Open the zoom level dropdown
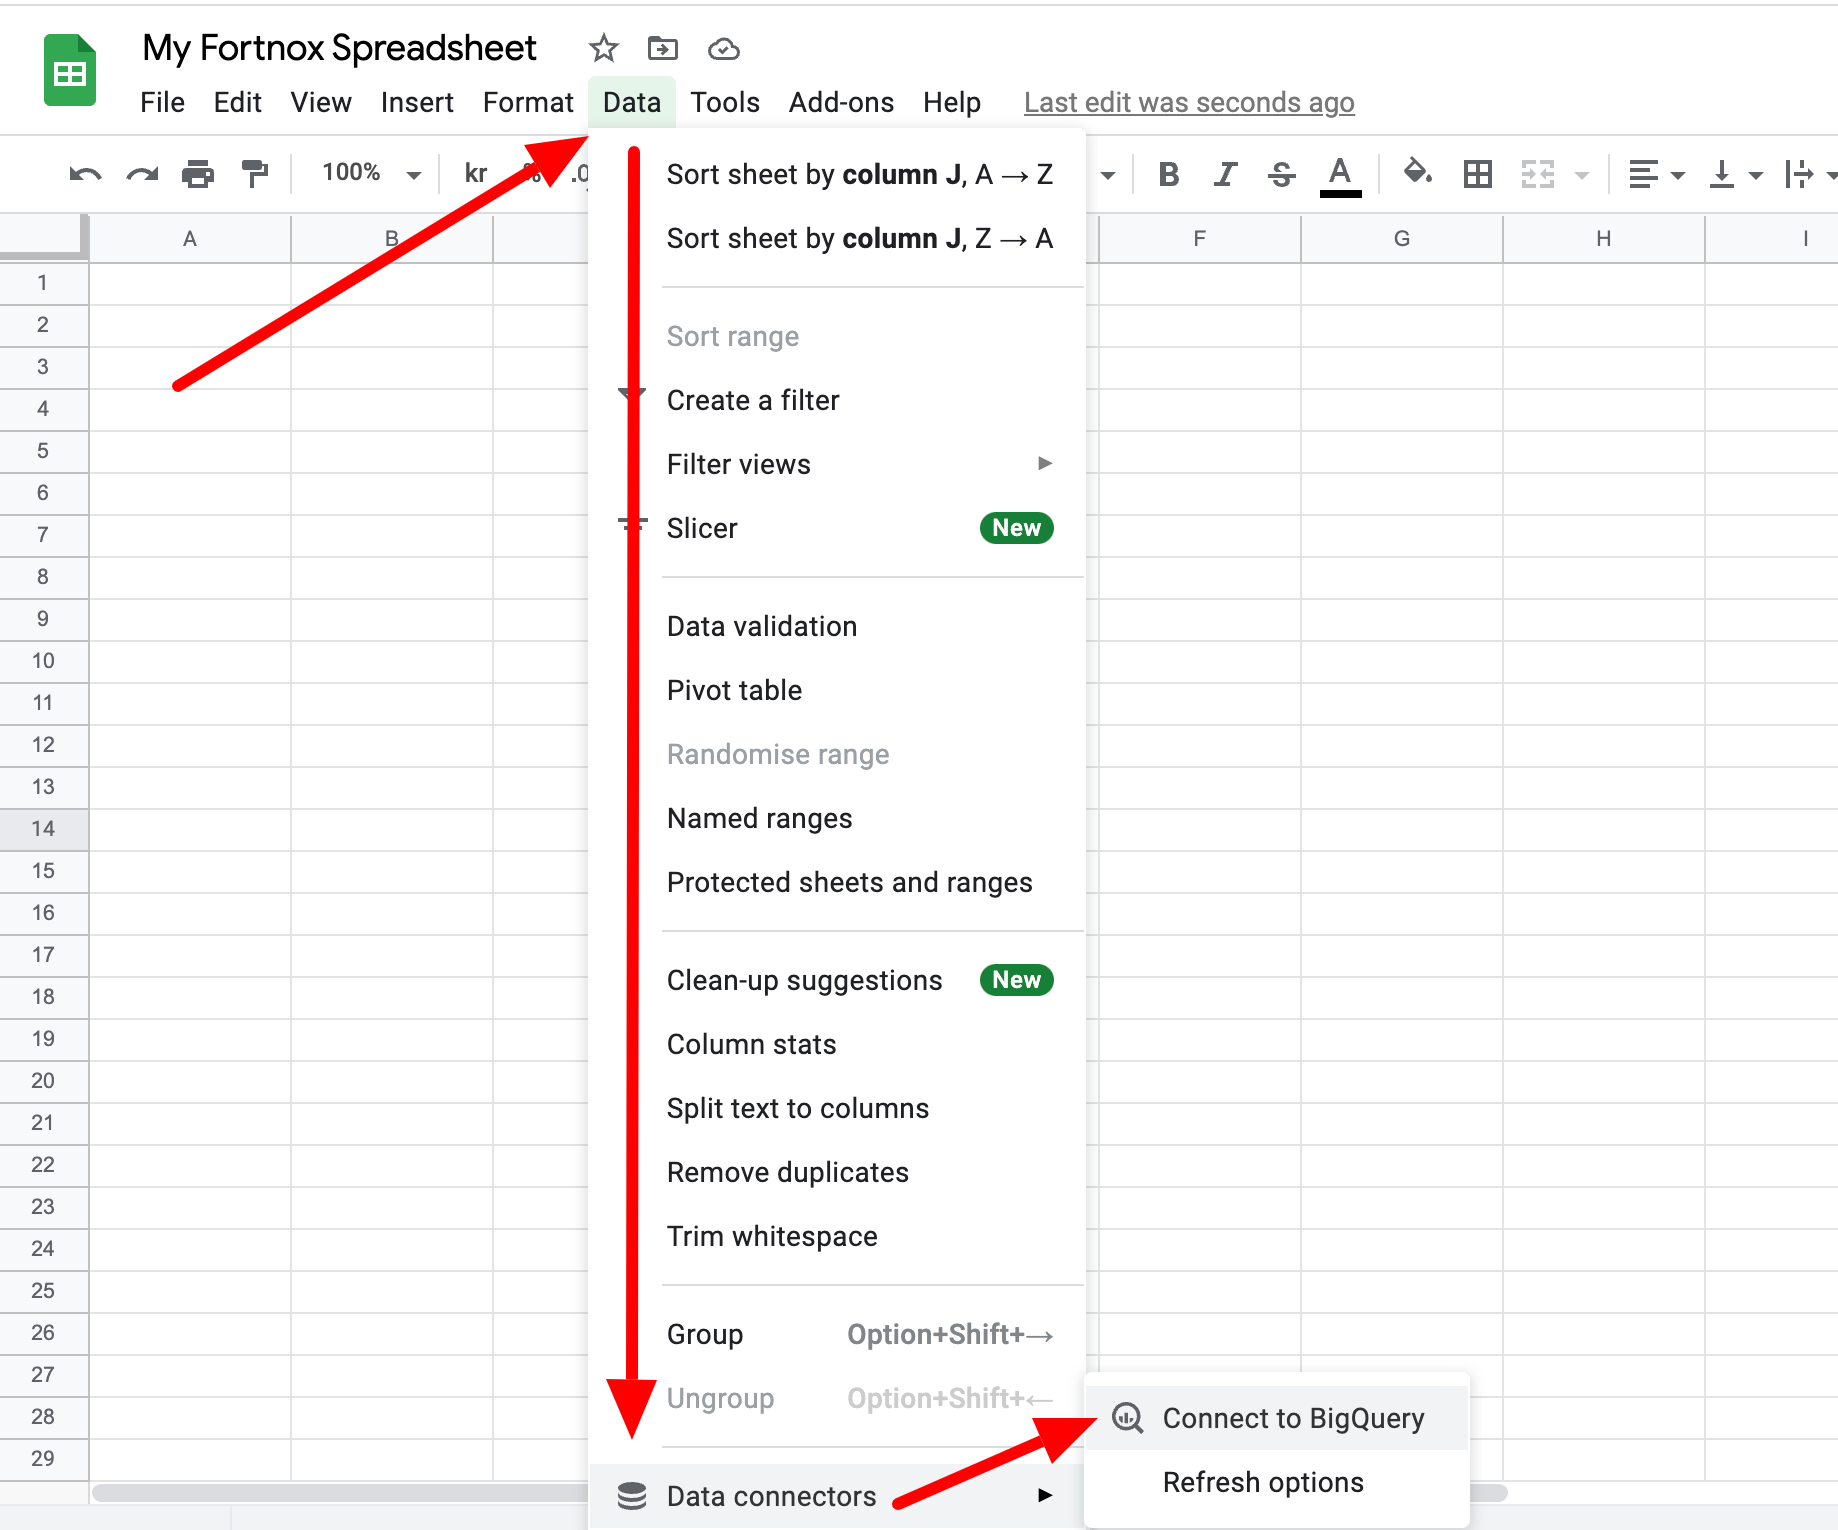Image resolution: width=1838 pixels, height=1530 pixels. click(367, 173)
